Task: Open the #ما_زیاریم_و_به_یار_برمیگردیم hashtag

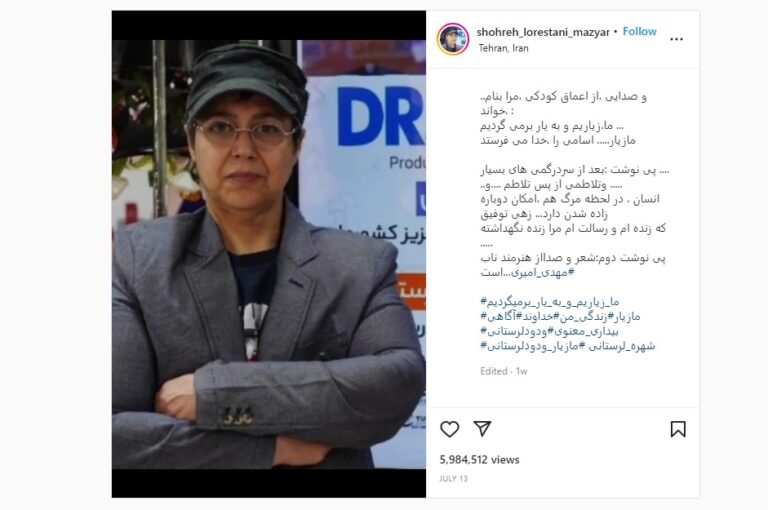Action: tap(550, 302)
